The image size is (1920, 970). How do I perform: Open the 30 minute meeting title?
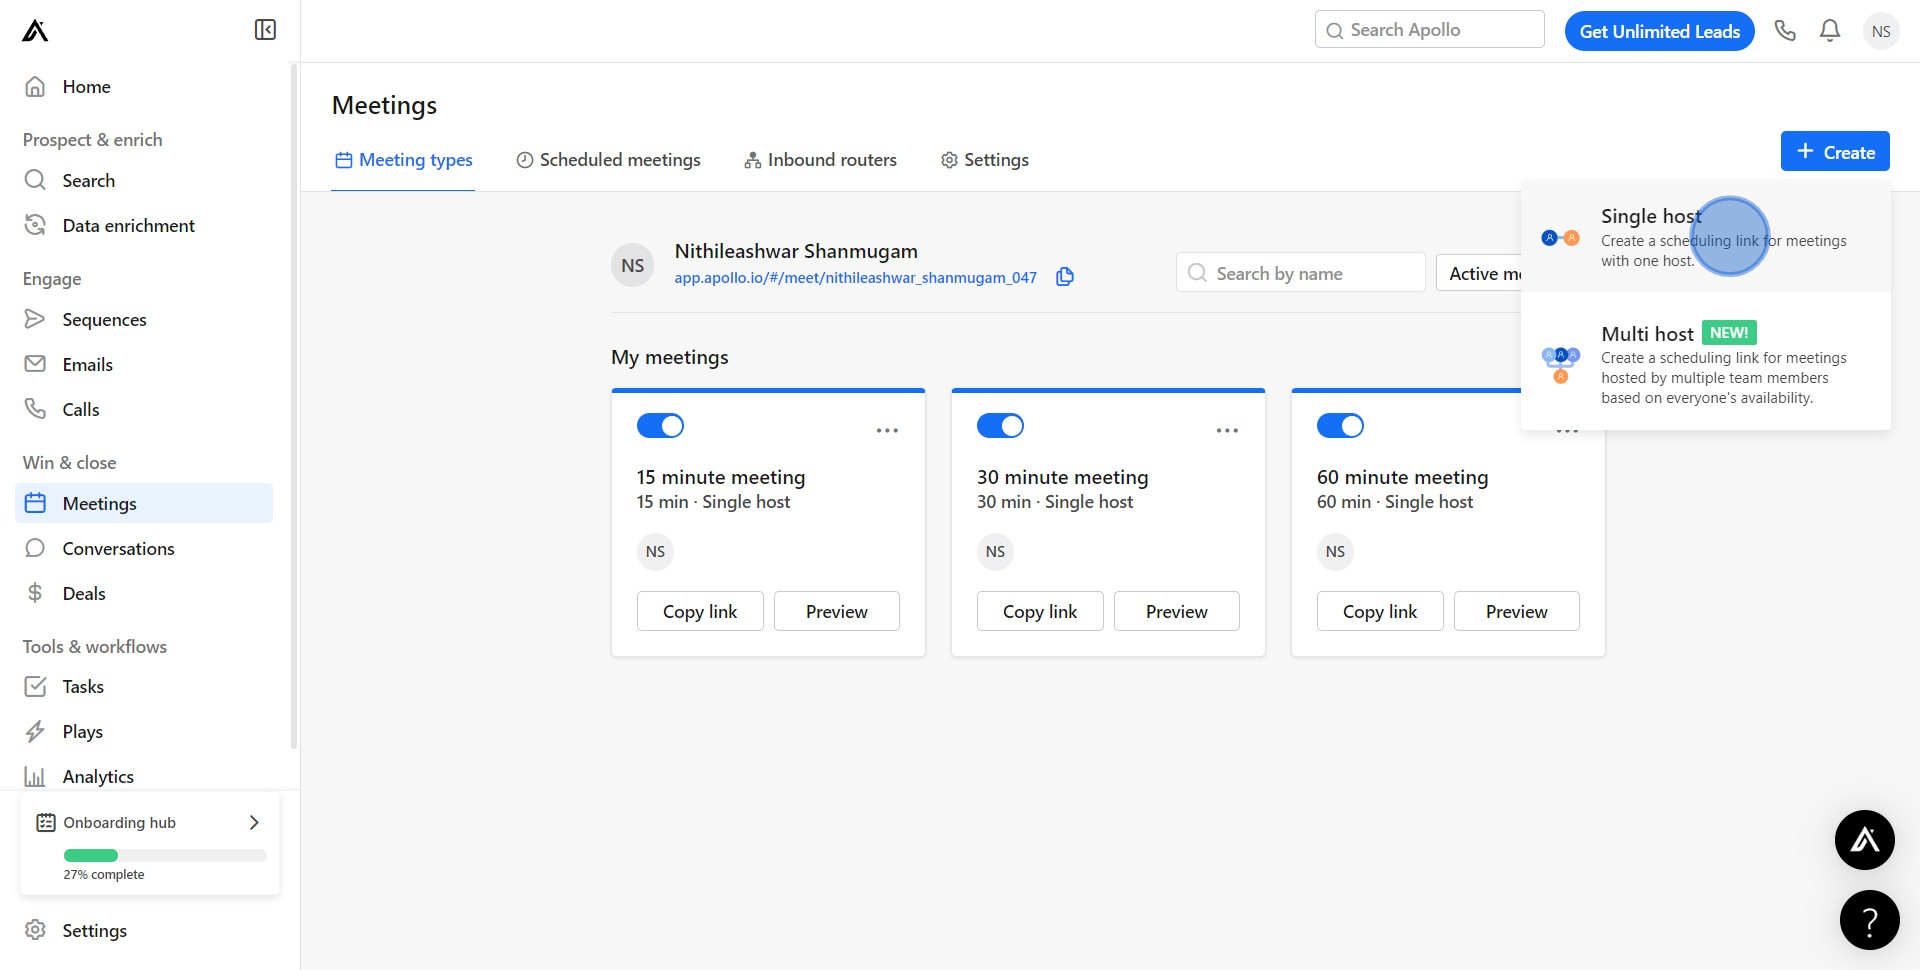tap(1063, 478)
